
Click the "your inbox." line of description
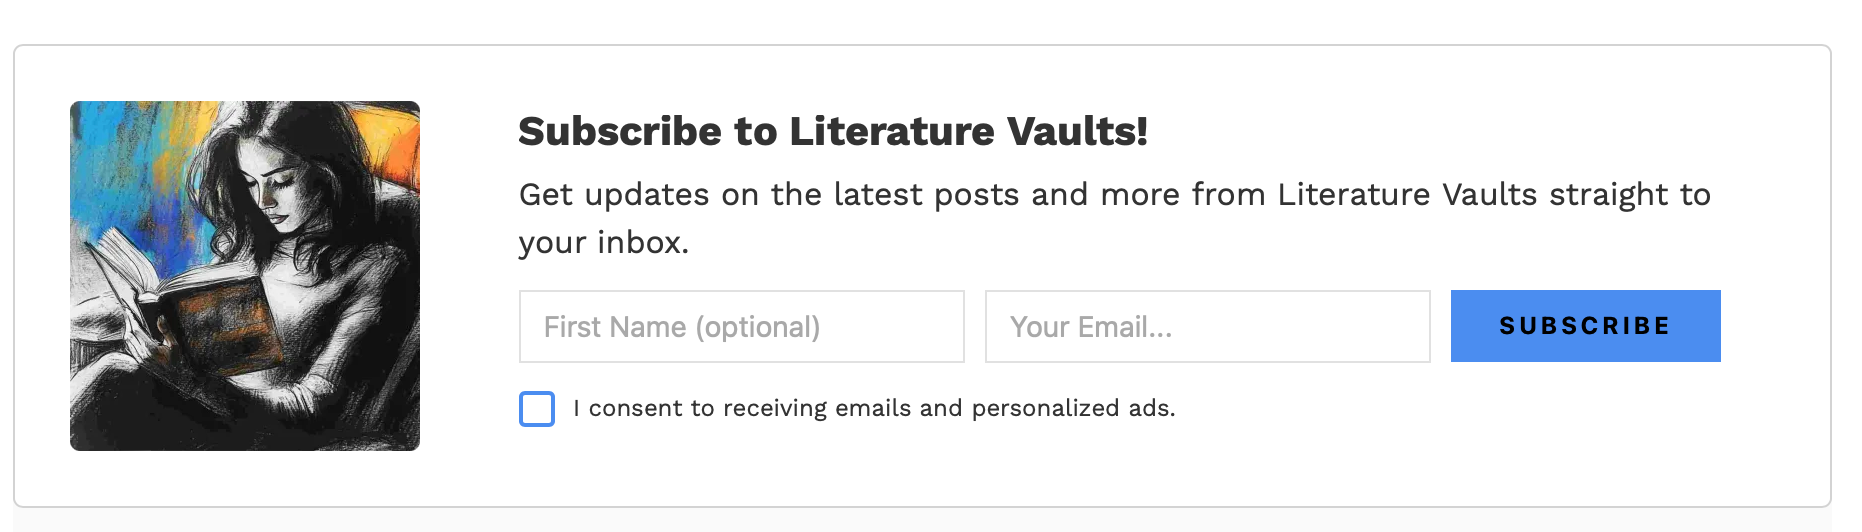604,243
